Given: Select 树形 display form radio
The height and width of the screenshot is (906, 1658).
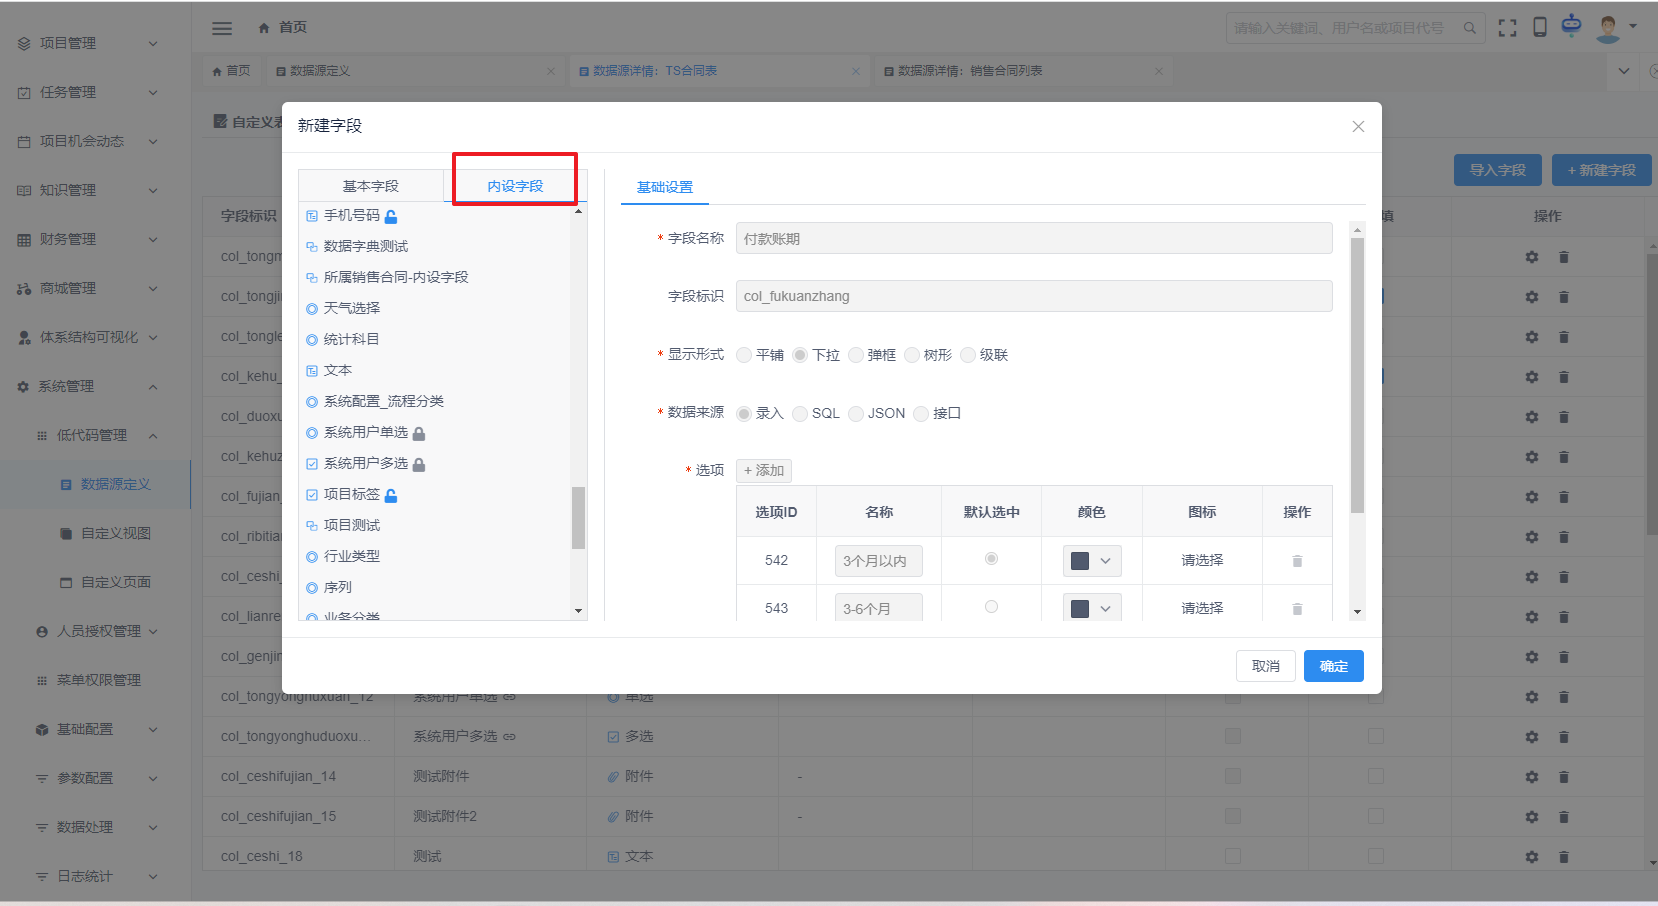Looking at the screenshot, I should (912, 355).
